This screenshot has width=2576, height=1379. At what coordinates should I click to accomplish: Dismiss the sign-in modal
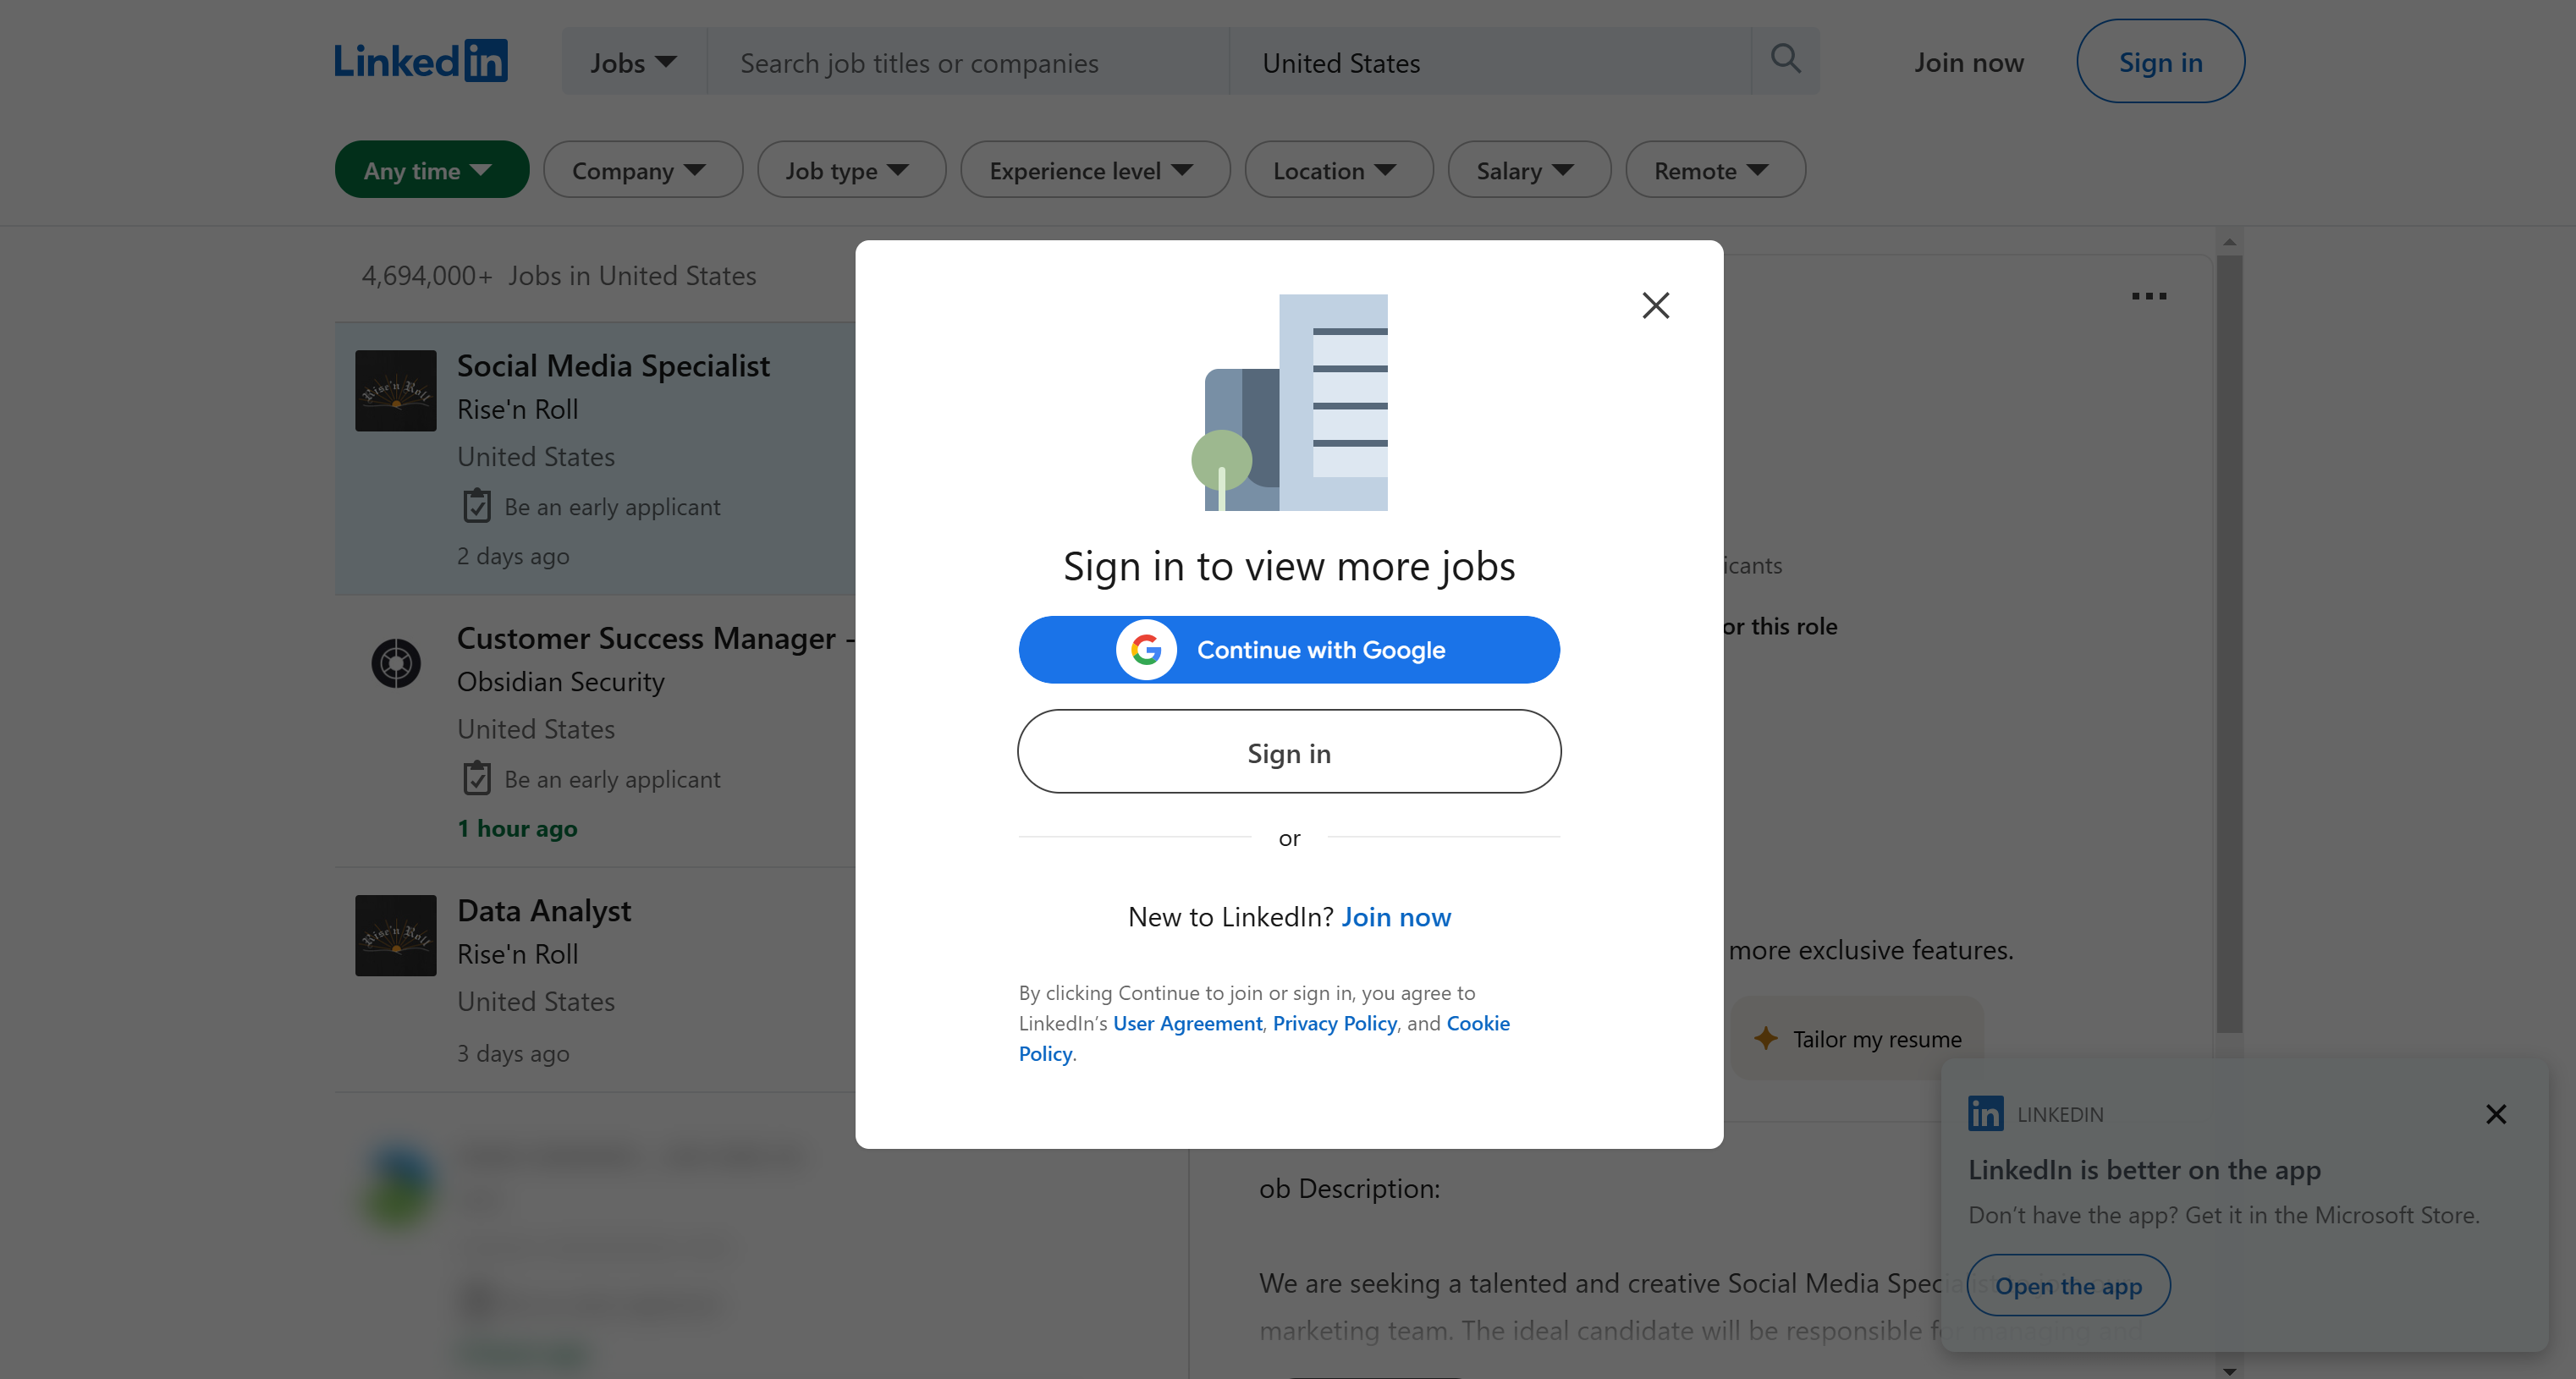tap(1656, 305)
